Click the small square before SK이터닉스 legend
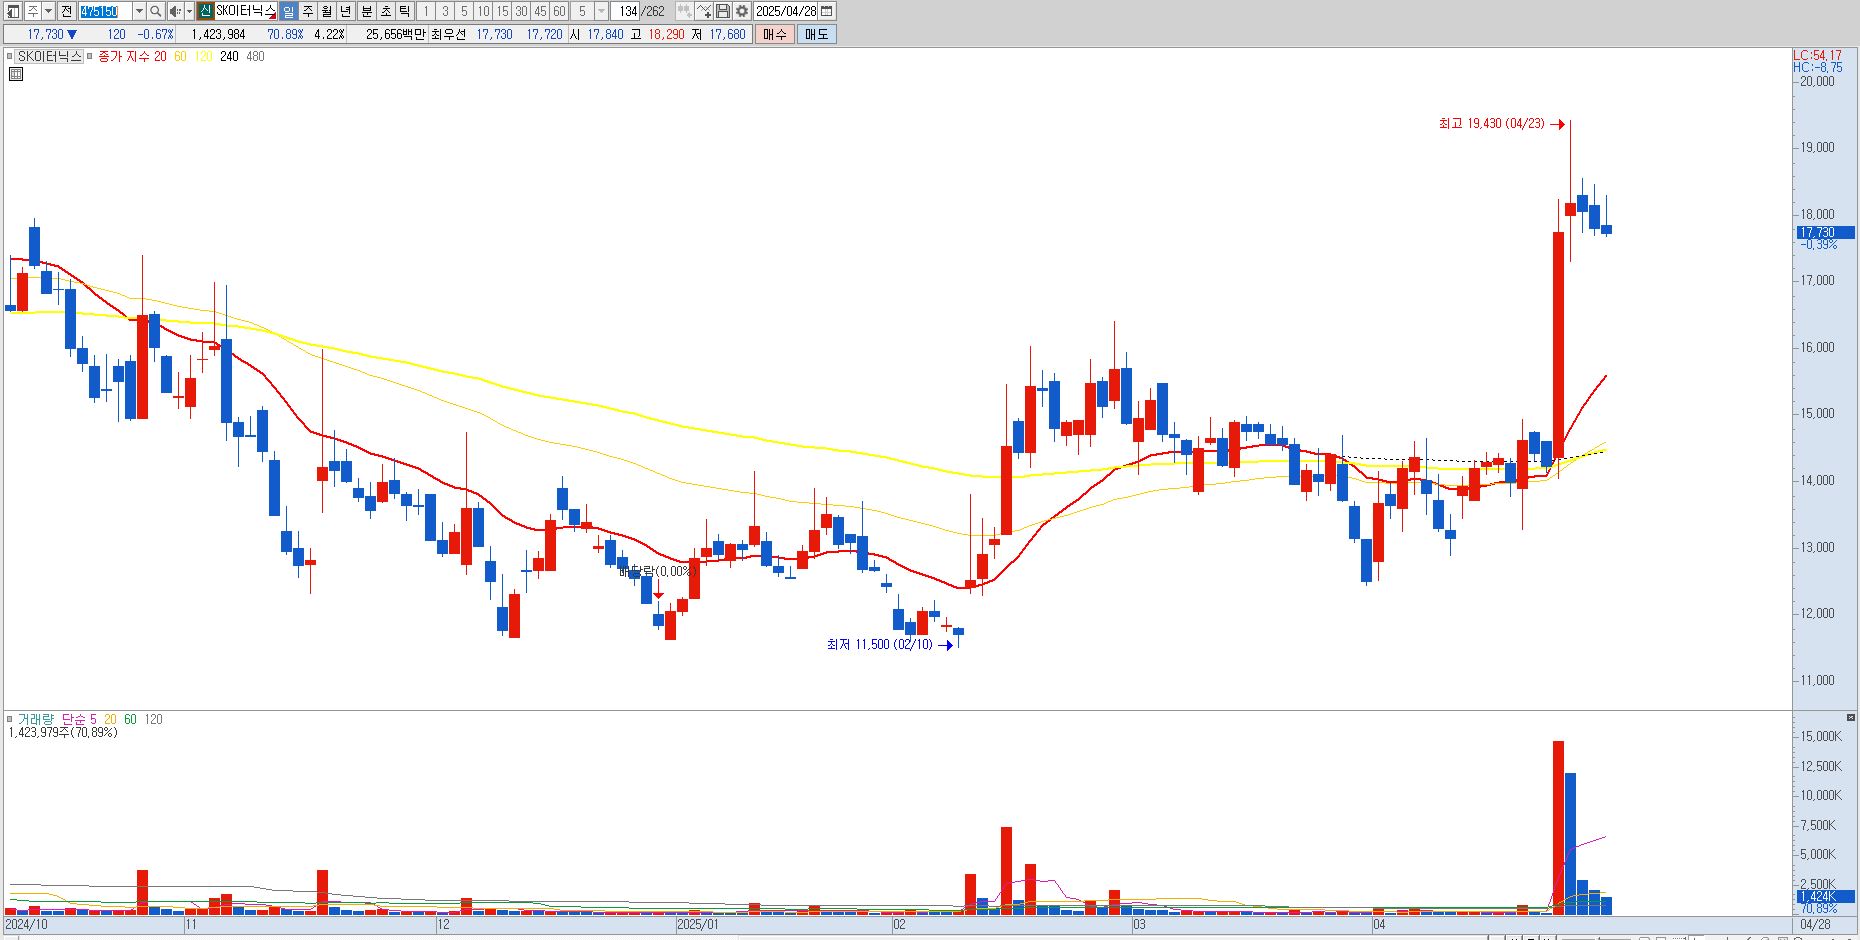This screenshot has height=940, width=1860. click(10, 56)
